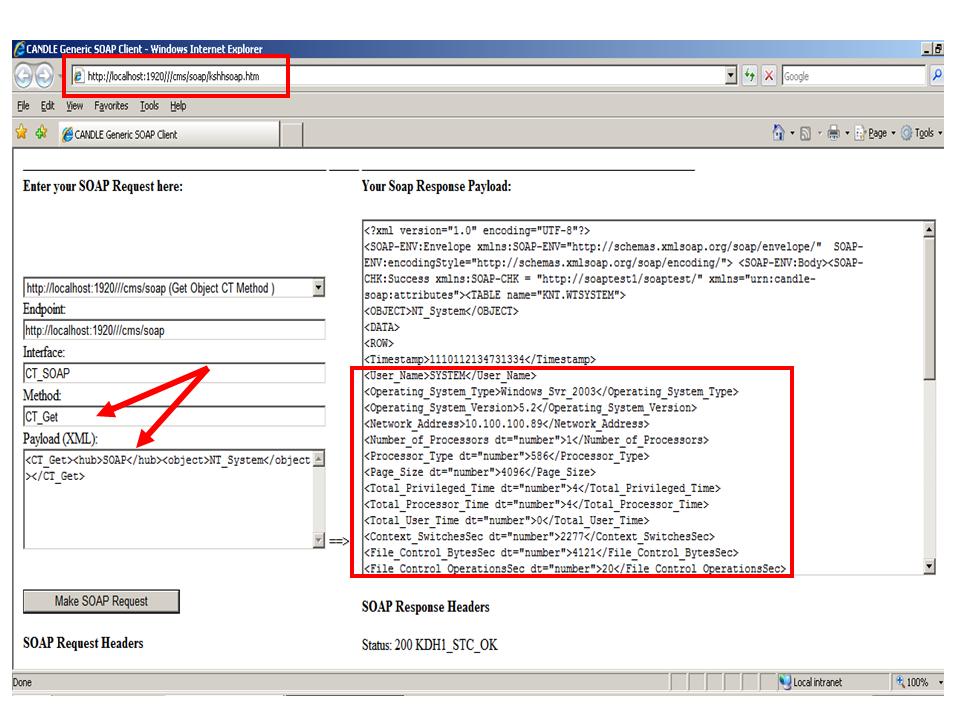The image size is (960, 720).
Task: Select the CANDLE Generic SOAP Client tab
Action: coord(170,134)
